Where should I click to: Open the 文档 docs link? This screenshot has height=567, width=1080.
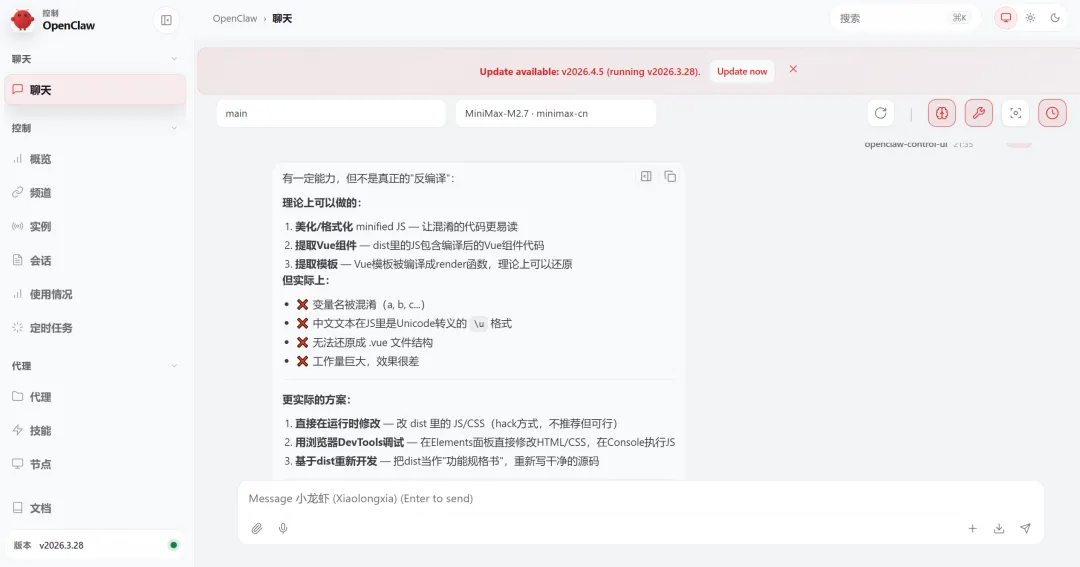tap(95, 508)
